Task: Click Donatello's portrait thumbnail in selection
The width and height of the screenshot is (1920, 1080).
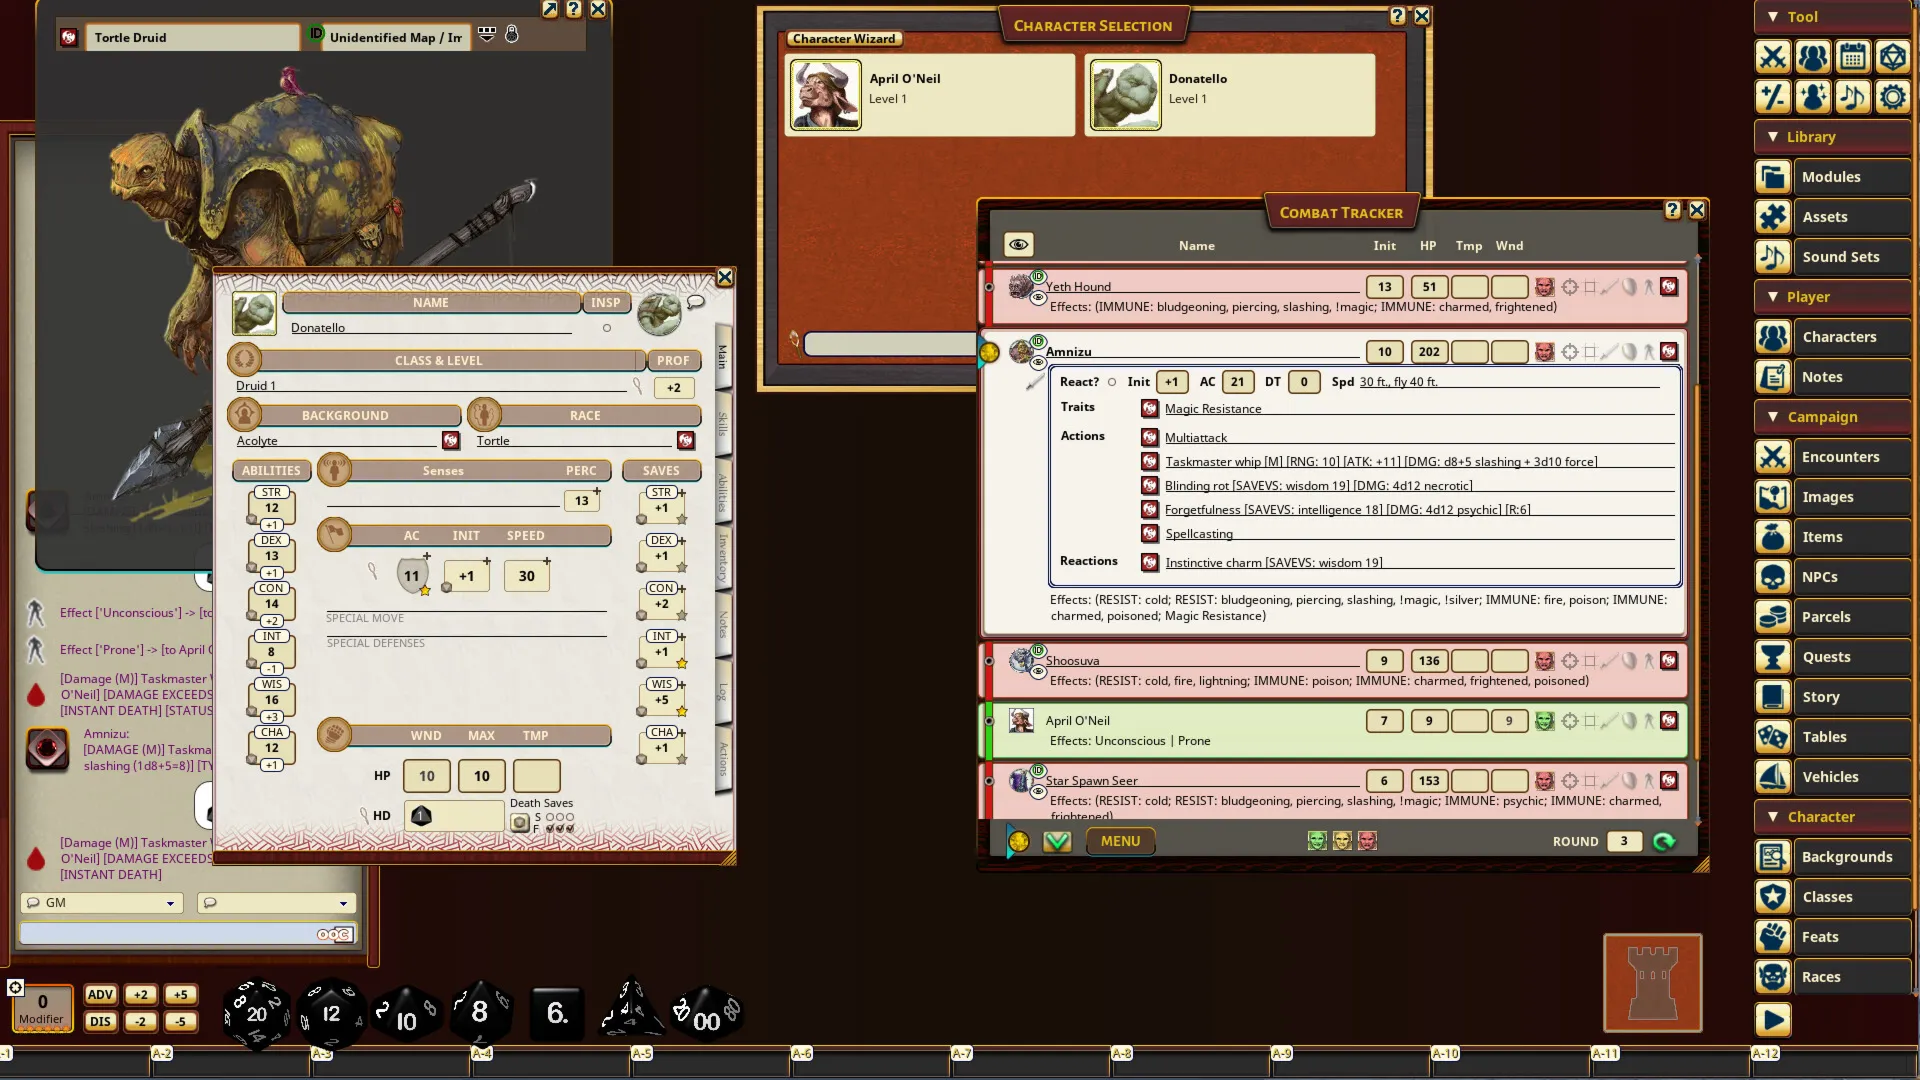Action: (x=1125, y=95)
